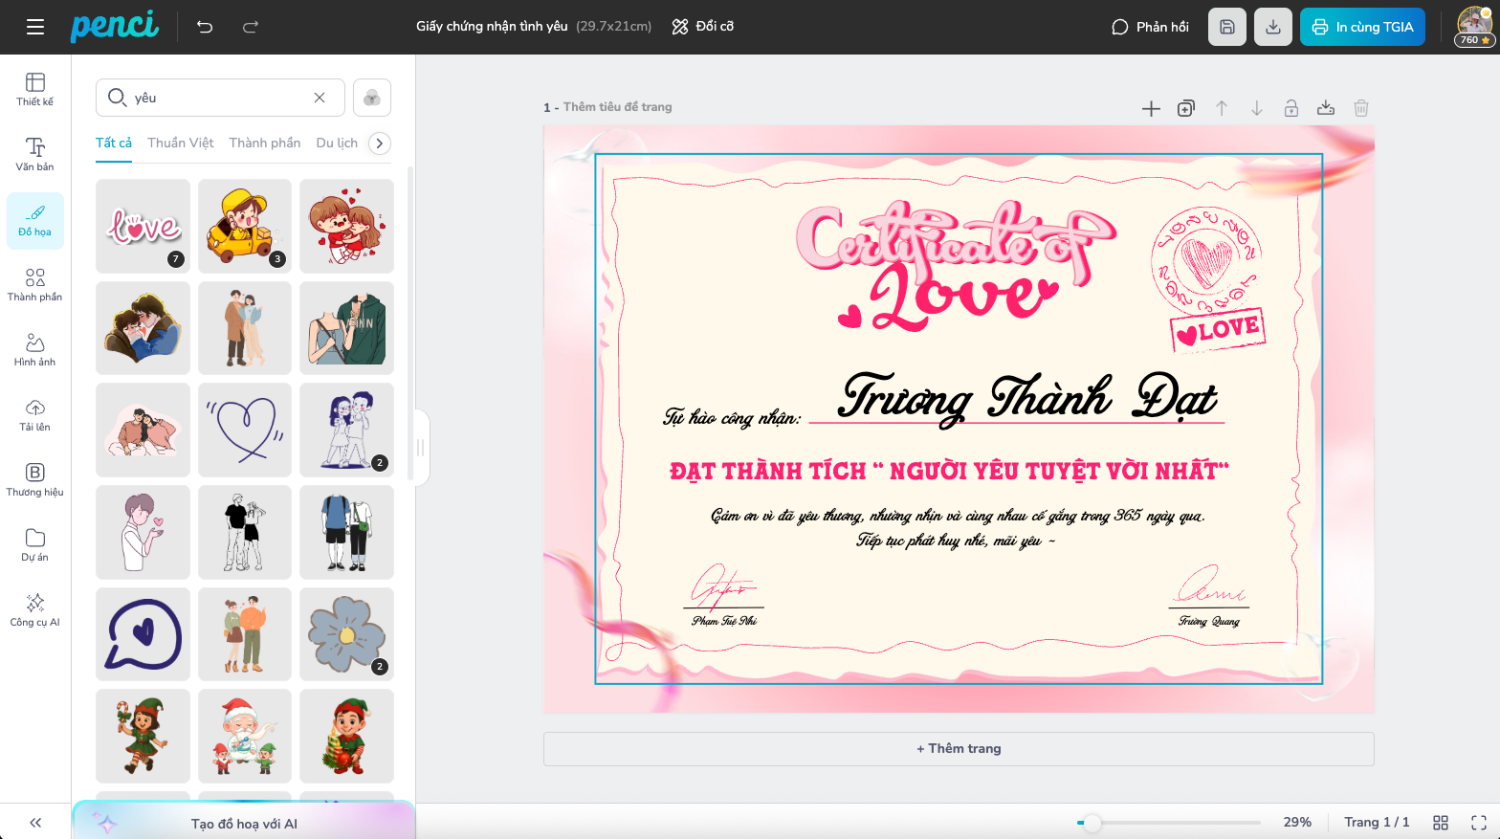Screen dimensions: 1500x839
Task: Open the Văn bản text panel
Action: pyautogui.click(x=35, y=154)
